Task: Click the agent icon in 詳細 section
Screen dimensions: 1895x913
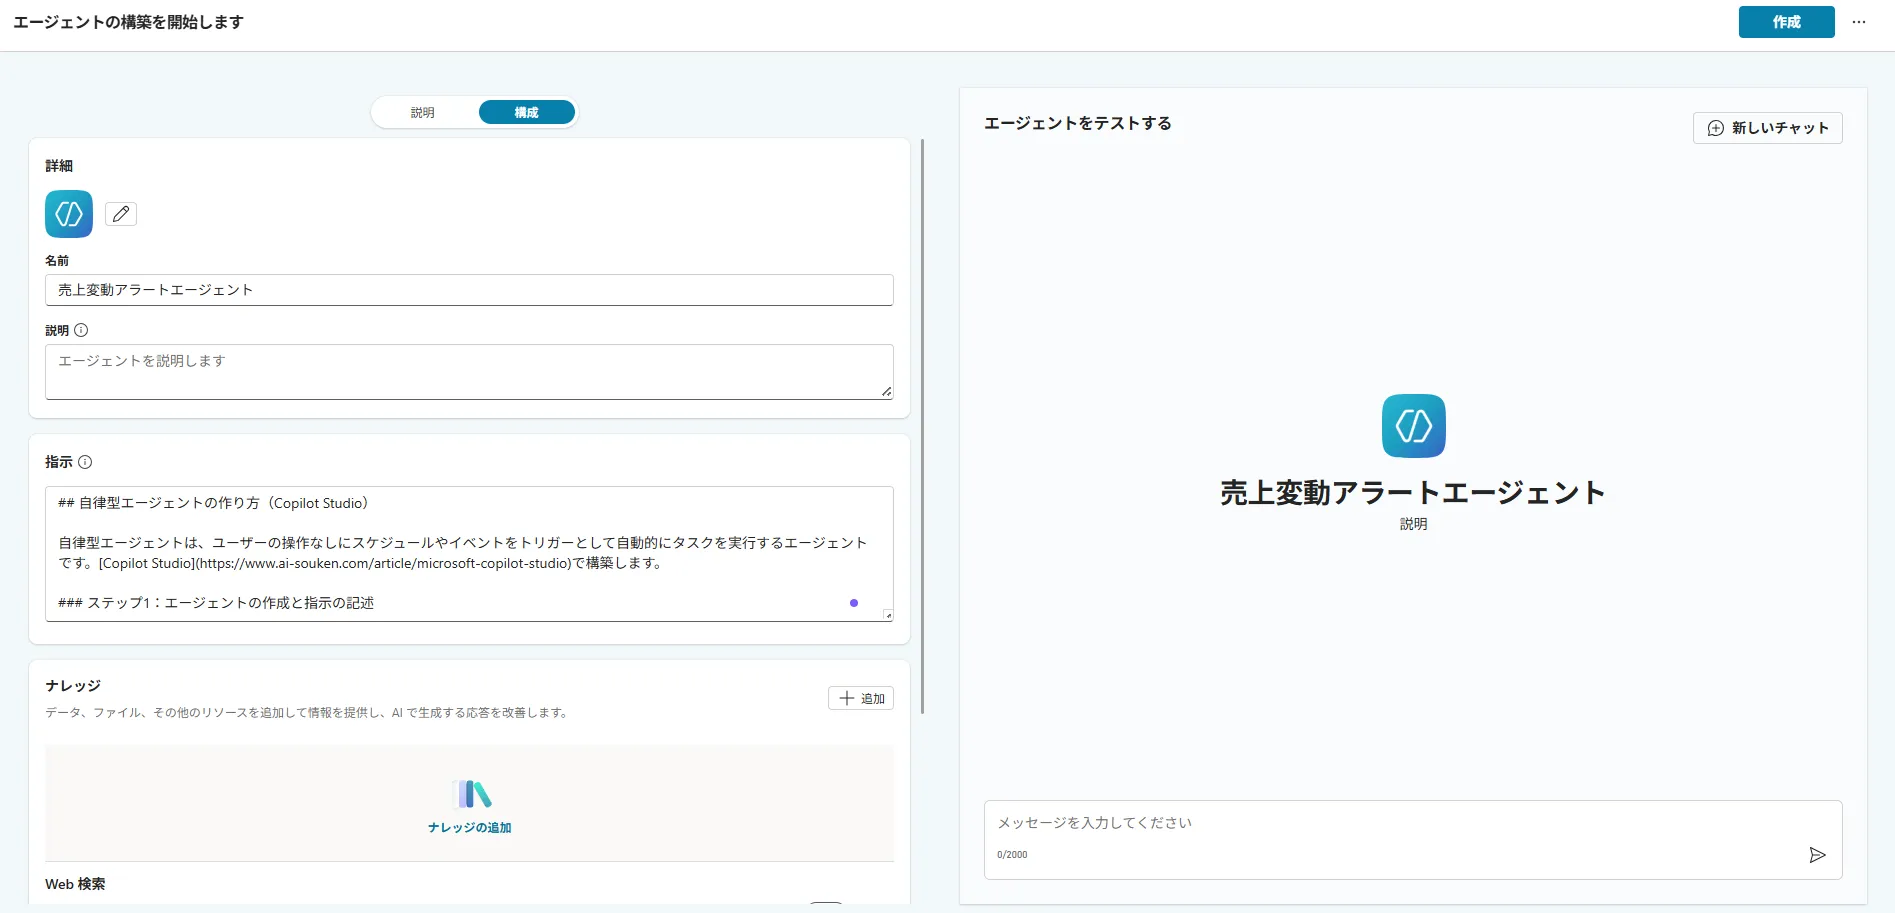Action: point(69,214)
